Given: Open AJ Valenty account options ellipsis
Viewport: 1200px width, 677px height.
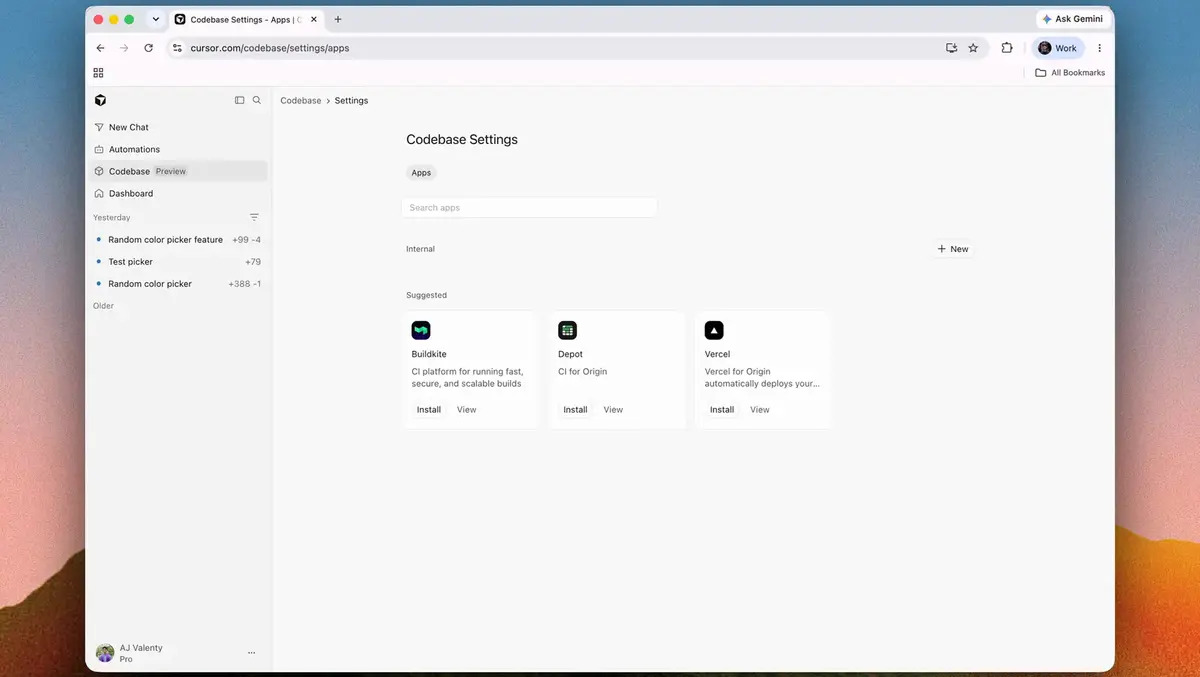Looking at the screenshot, I should [x=251, y=653].
